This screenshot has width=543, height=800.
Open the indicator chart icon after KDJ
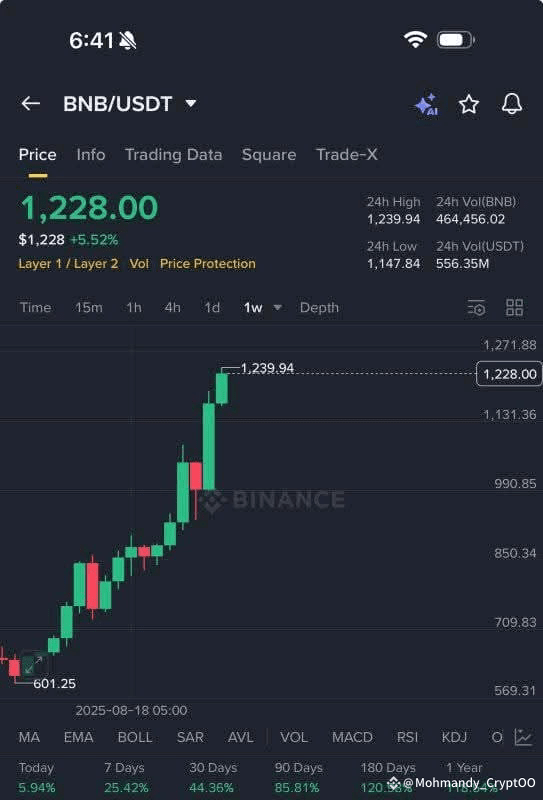pyautogui.click(x=523, y=737)
